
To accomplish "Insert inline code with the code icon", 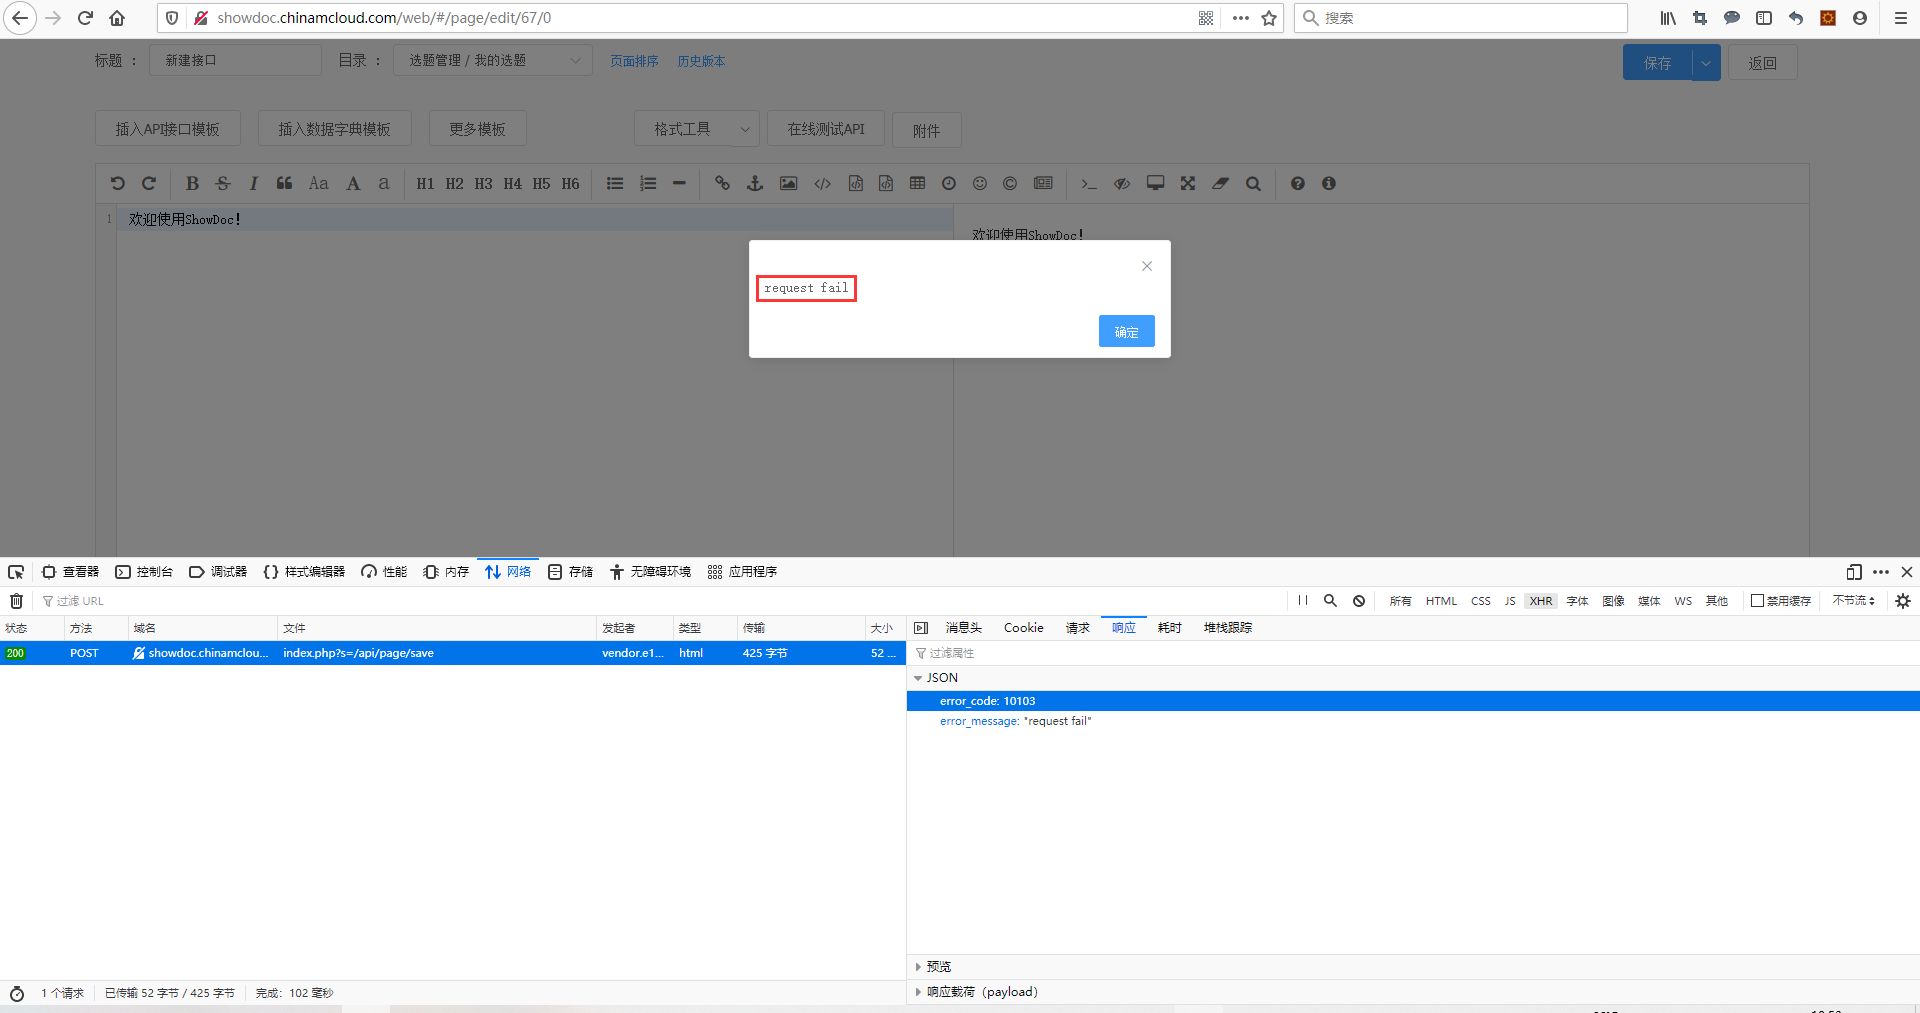I will [x=822, y=183].
